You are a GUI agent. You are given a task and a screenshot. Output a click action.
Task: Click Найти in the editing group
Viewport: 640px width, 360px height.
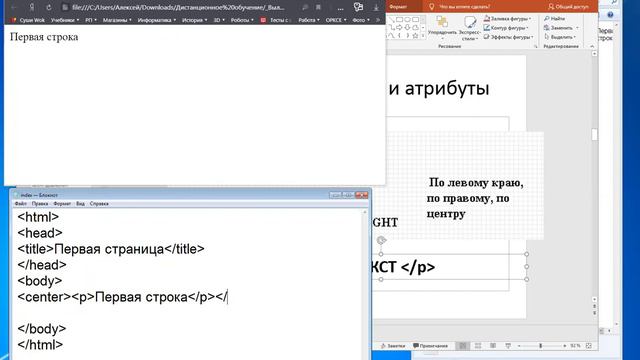555,18
